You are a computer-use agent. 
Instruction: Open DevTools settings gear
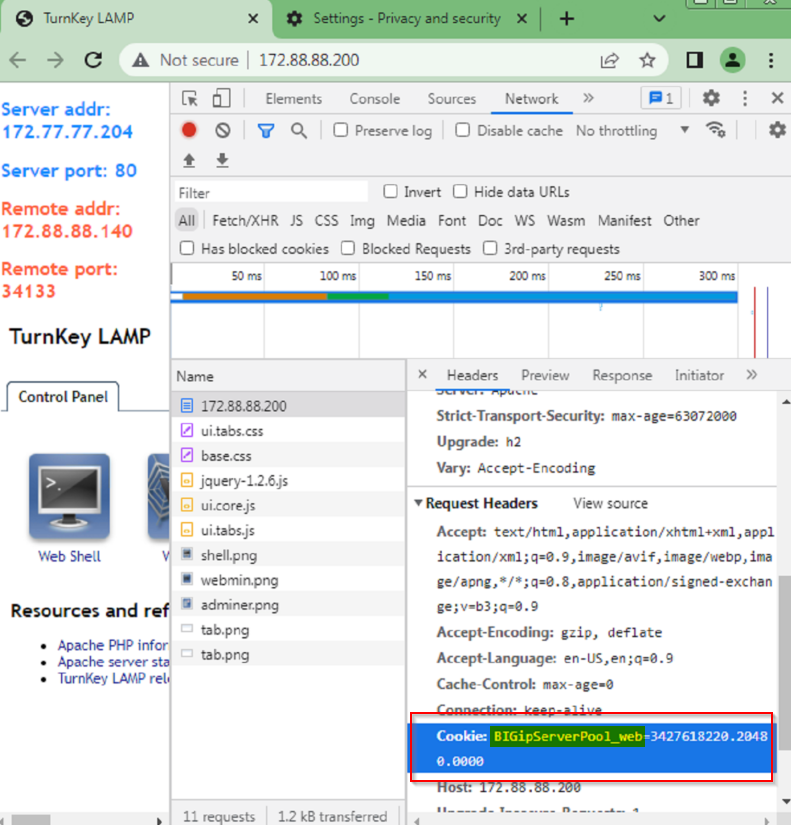coord(711,98)
